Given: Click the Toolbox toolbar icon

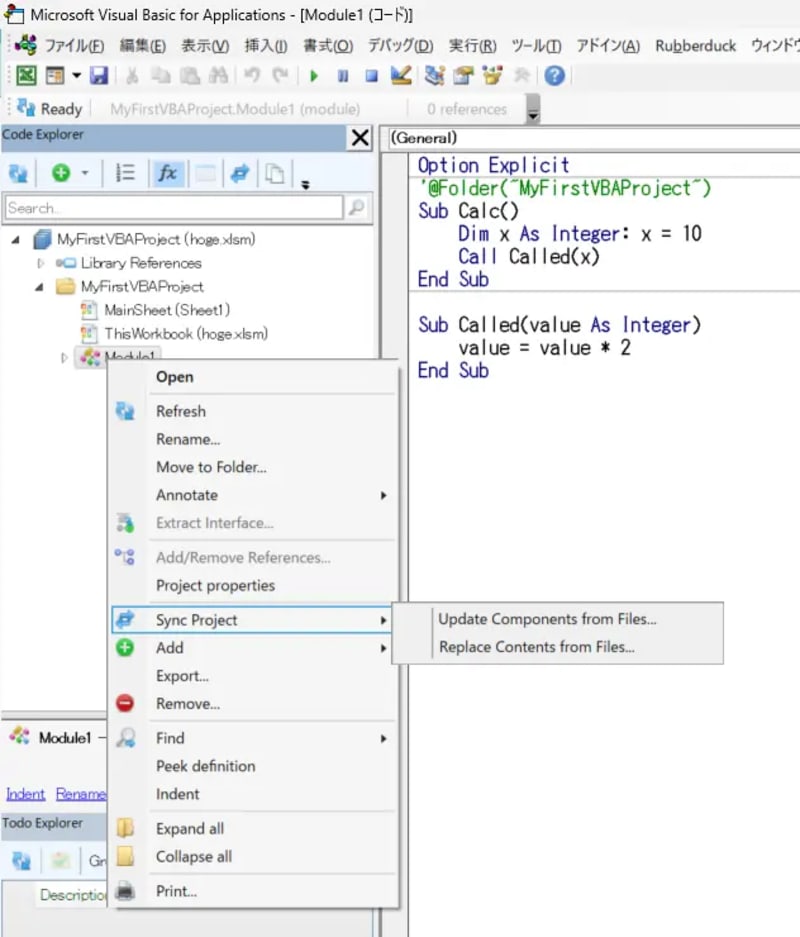Looking at the screenshot, I should coord(522,76).
